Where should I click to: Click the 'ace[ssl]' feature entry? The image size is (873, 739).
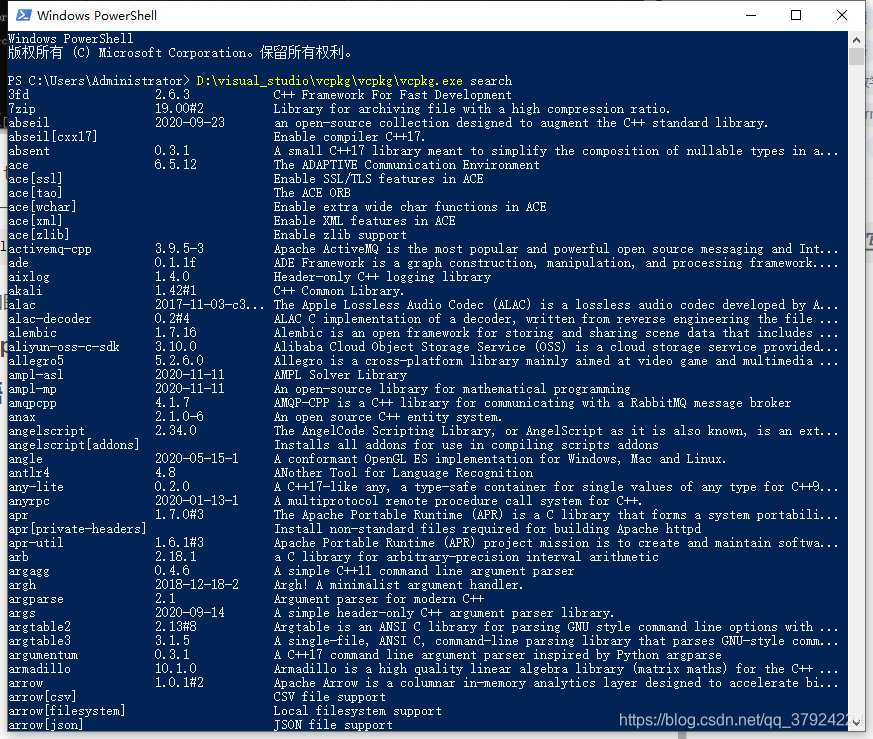pos(35,179)
